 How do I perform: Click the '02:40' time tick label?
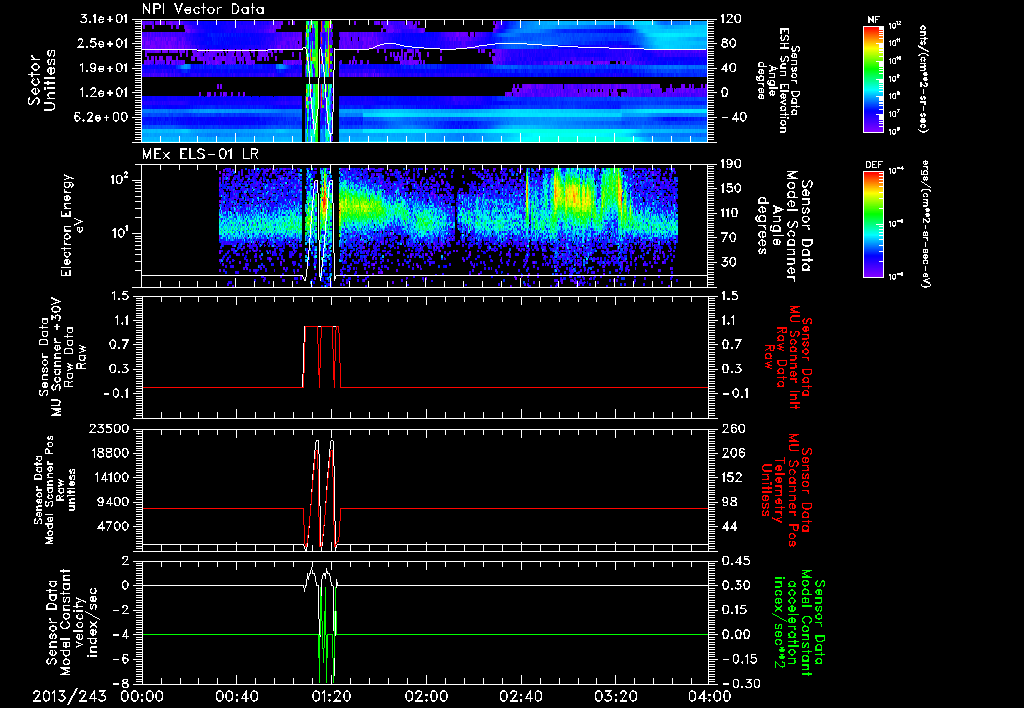tap(520, 697)
